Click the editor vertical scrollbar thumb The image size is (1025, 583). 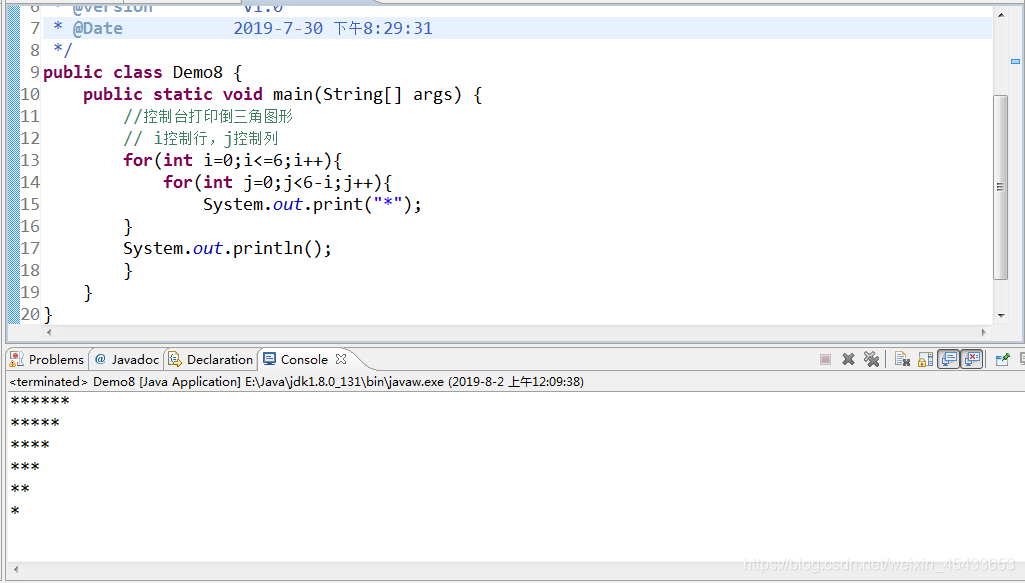click(1001, 187)
